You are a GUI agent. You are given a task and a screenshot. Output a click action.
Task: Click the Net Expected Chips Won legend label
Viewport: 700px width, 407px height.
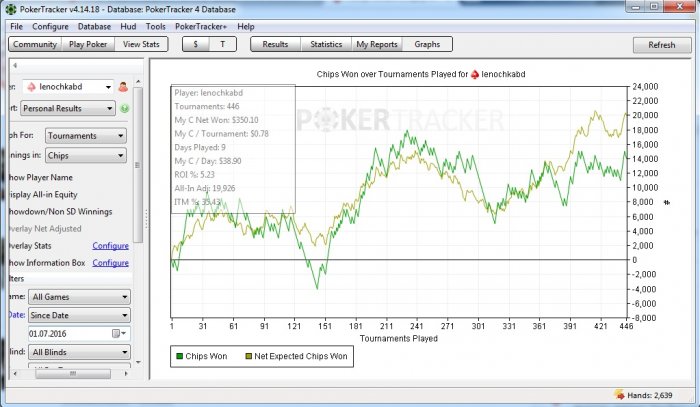click(300, 356)
